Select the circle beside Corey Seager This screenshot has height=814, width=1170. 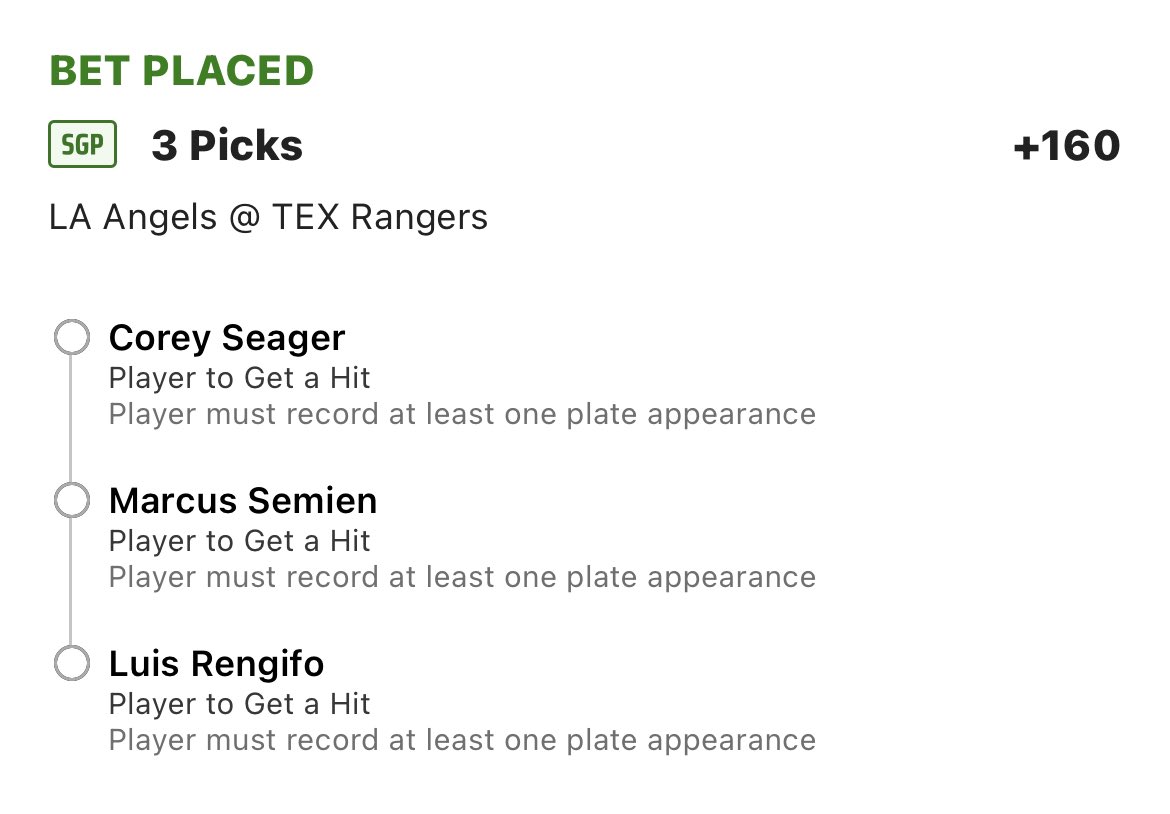[72, 337]
